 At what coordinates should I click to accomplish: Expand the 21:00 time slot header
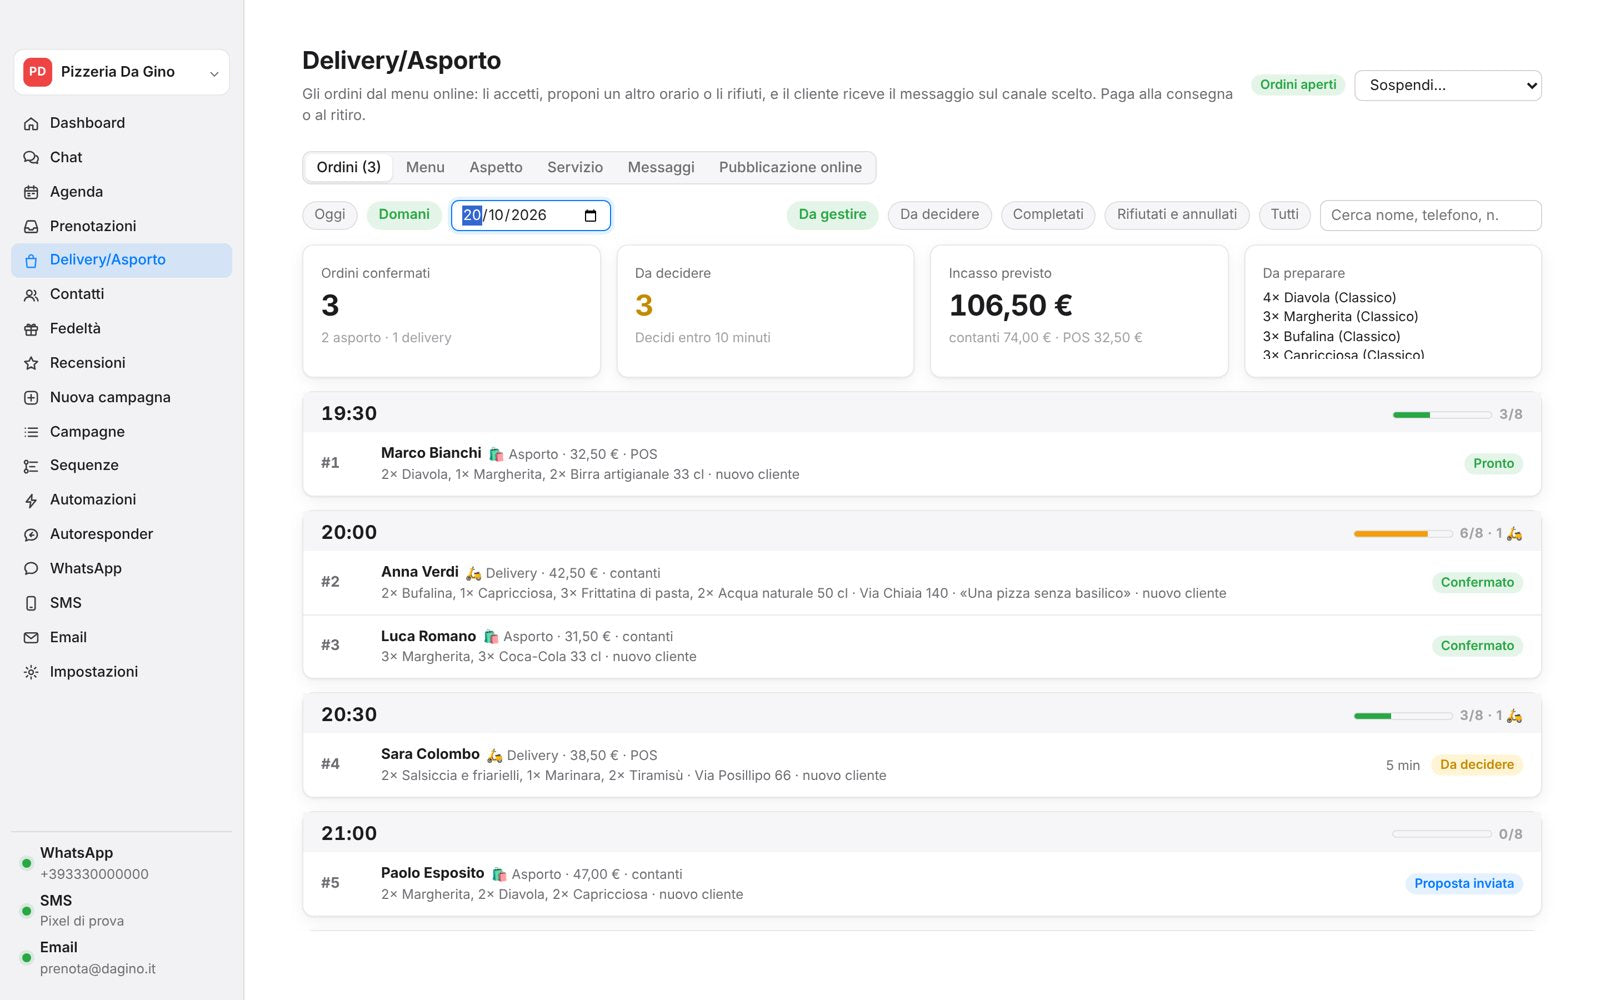coord(921,833)
